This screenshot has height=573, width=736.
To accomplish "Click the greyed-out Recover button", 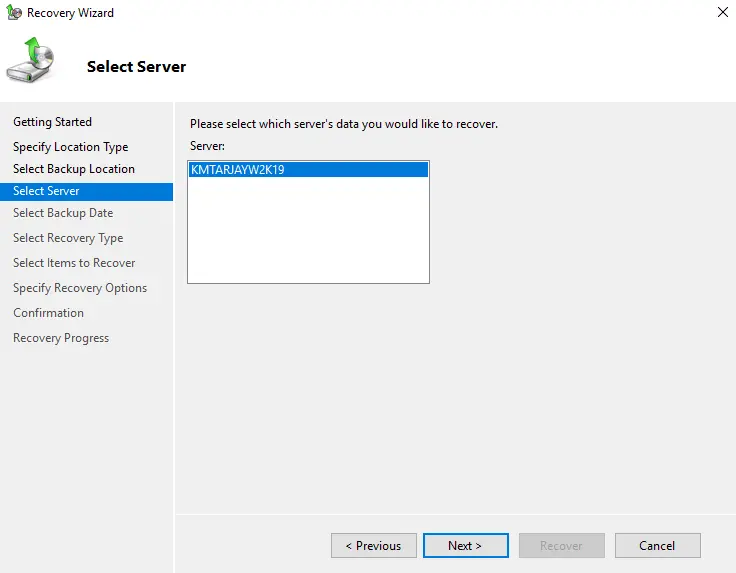I will tap(561, 546).
